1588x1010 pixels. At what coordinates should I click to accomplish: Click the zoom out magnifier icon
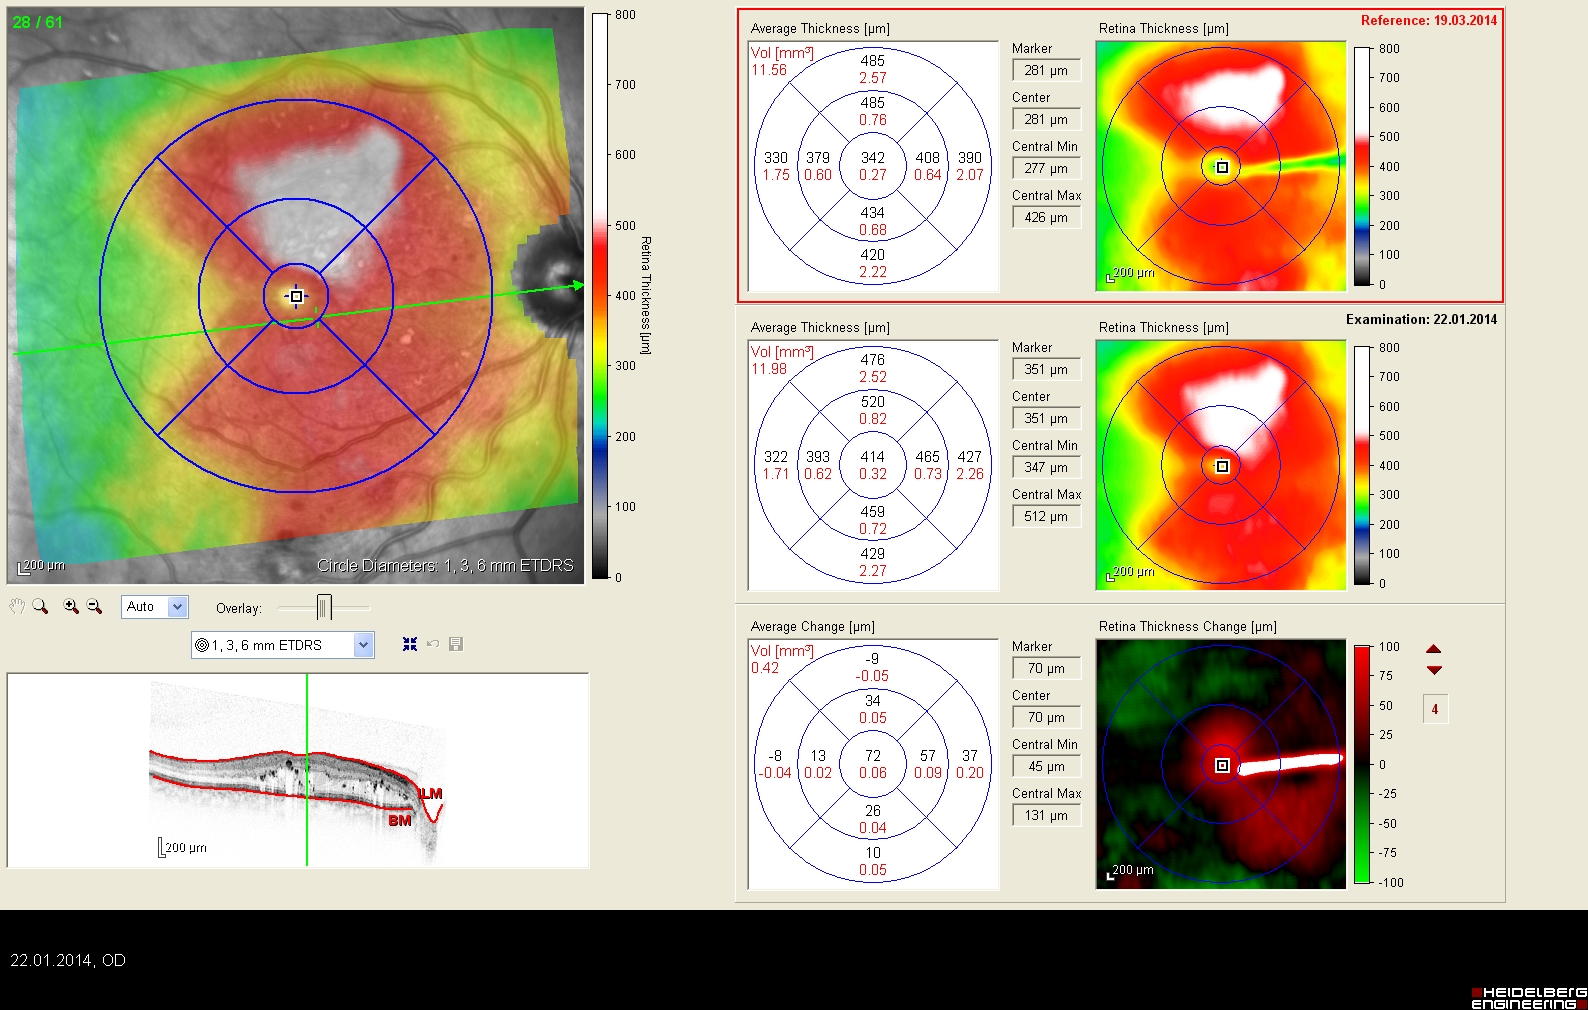click(x=94, y=606)
